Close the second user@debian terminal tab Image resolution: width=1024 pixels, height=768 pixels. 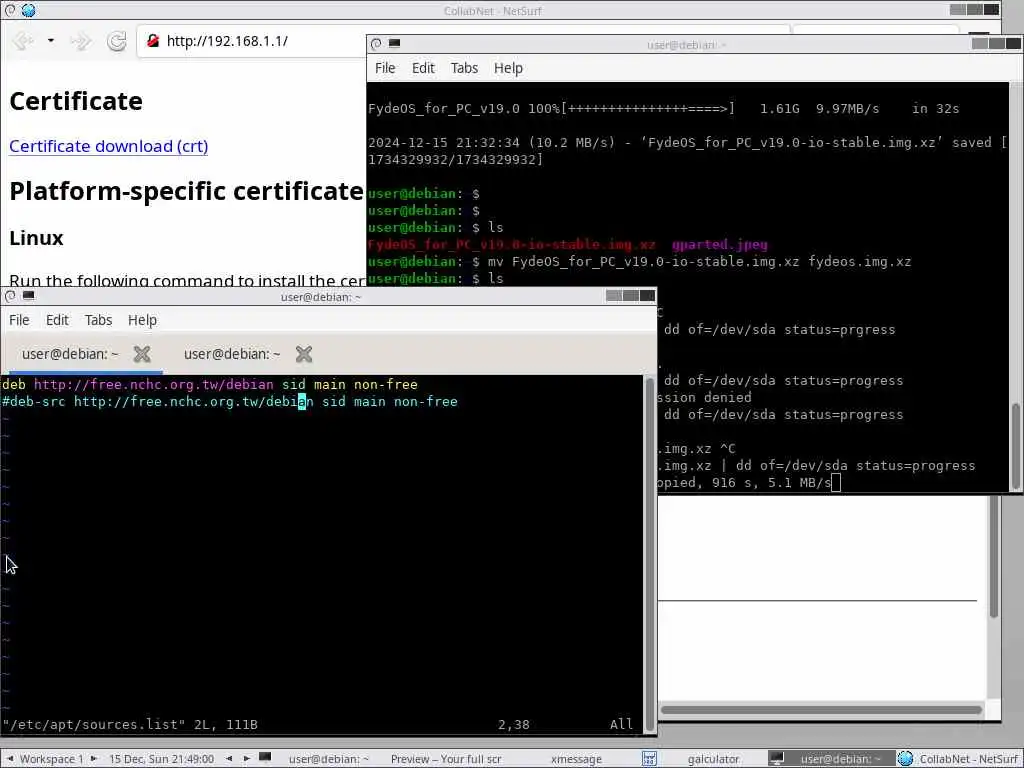[304, 354]
